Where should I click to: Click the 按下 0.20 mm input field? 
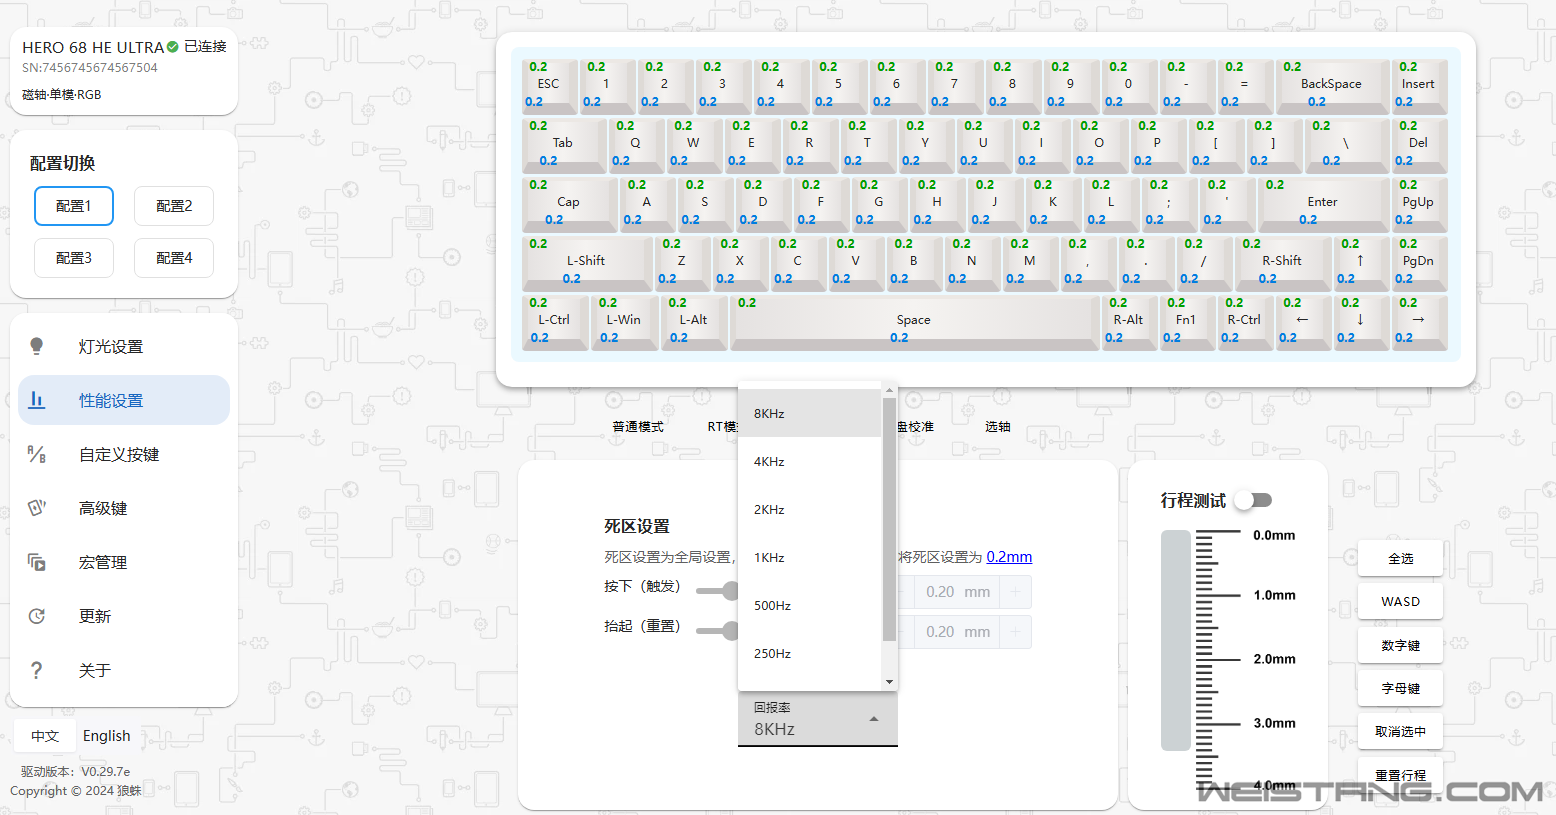coord(958,592)
